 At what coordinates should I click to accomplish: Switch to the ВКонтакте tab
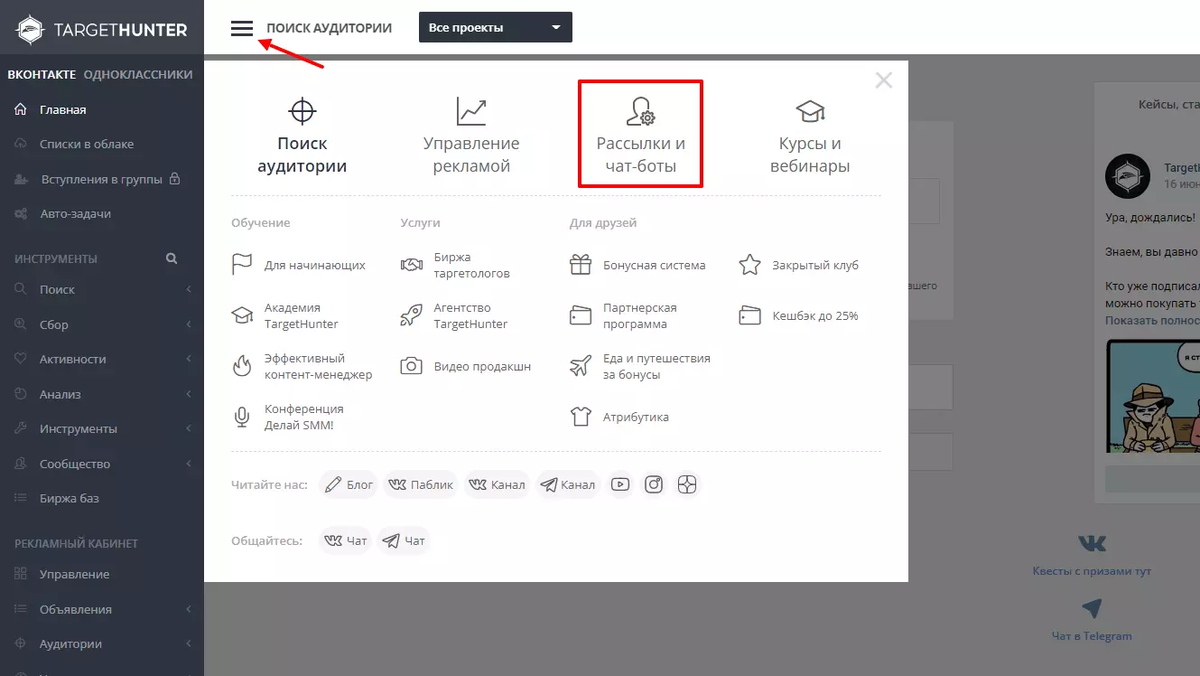click(x=42, y=74)
